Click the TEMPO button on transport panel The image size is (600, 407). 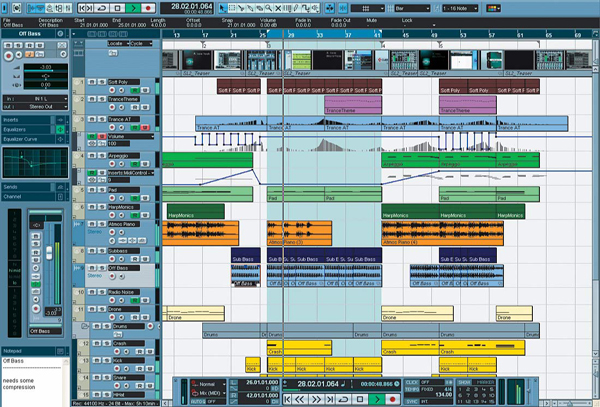412,389
